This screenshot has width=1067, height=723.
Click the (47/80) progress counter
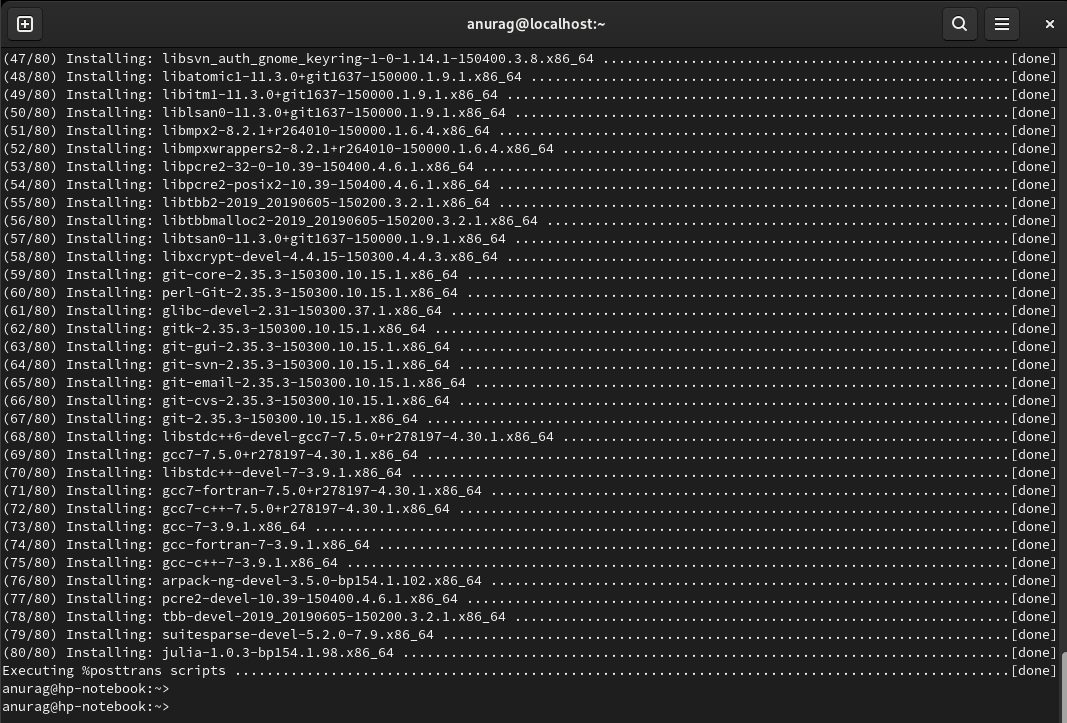point(30,59)
